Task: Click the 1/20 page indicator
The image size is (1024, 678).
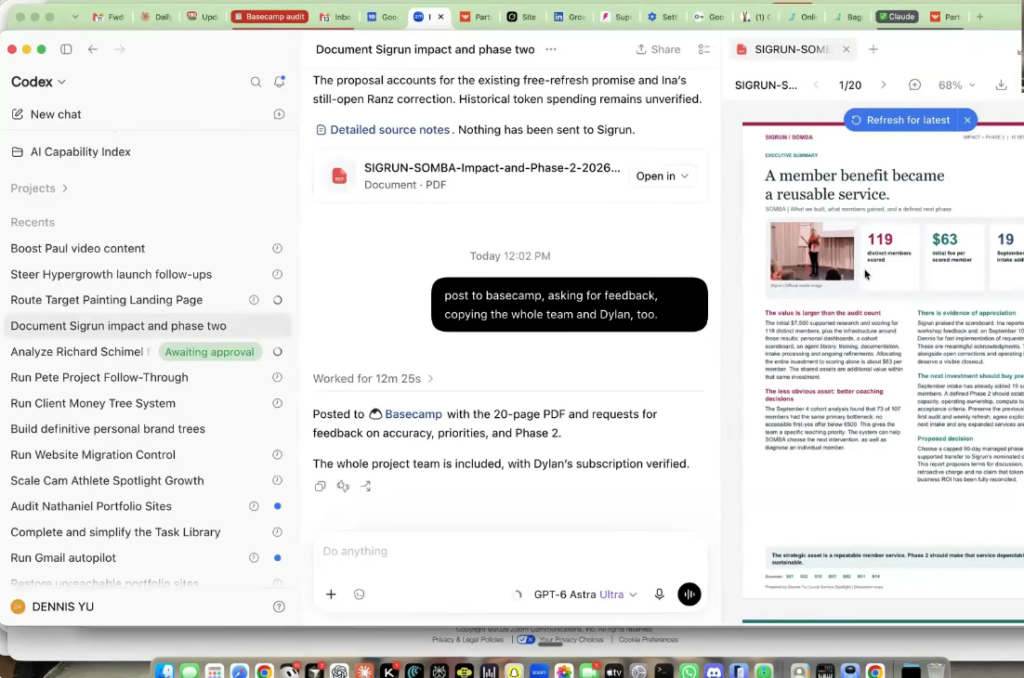Action: pos(850,85)
